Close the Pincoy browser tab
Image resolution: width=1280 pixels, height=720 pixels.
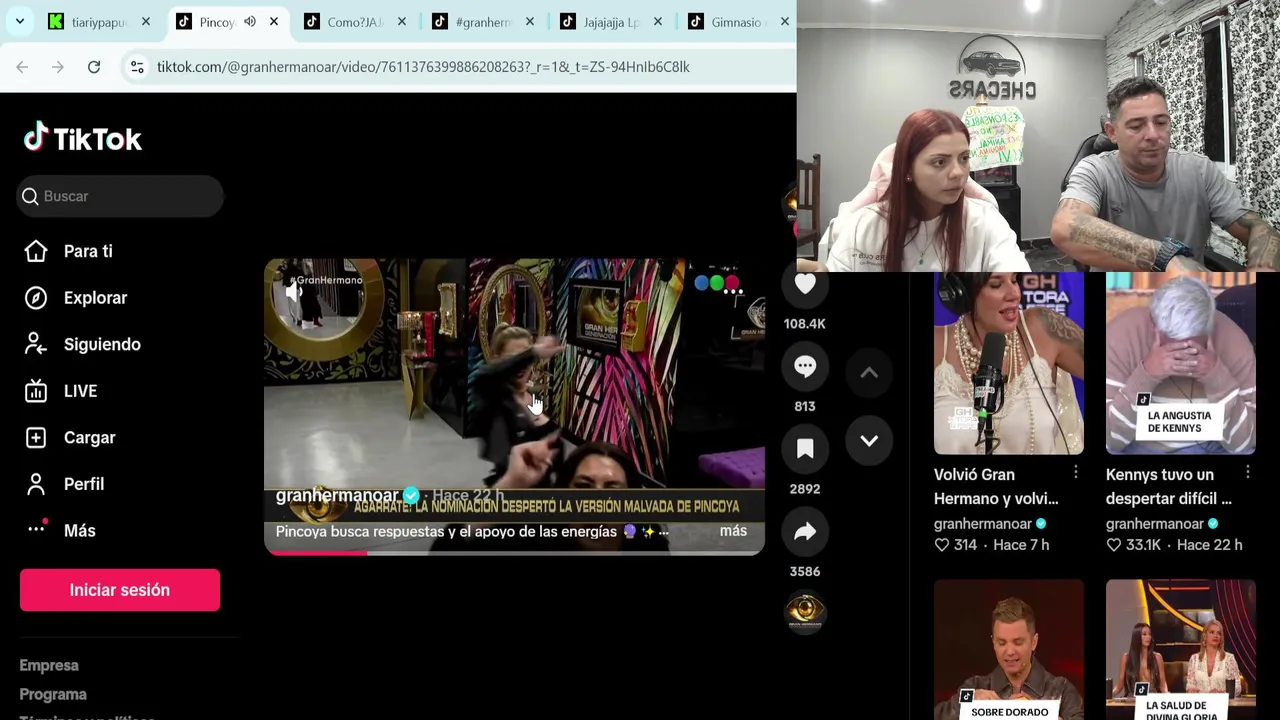(274, 22)
